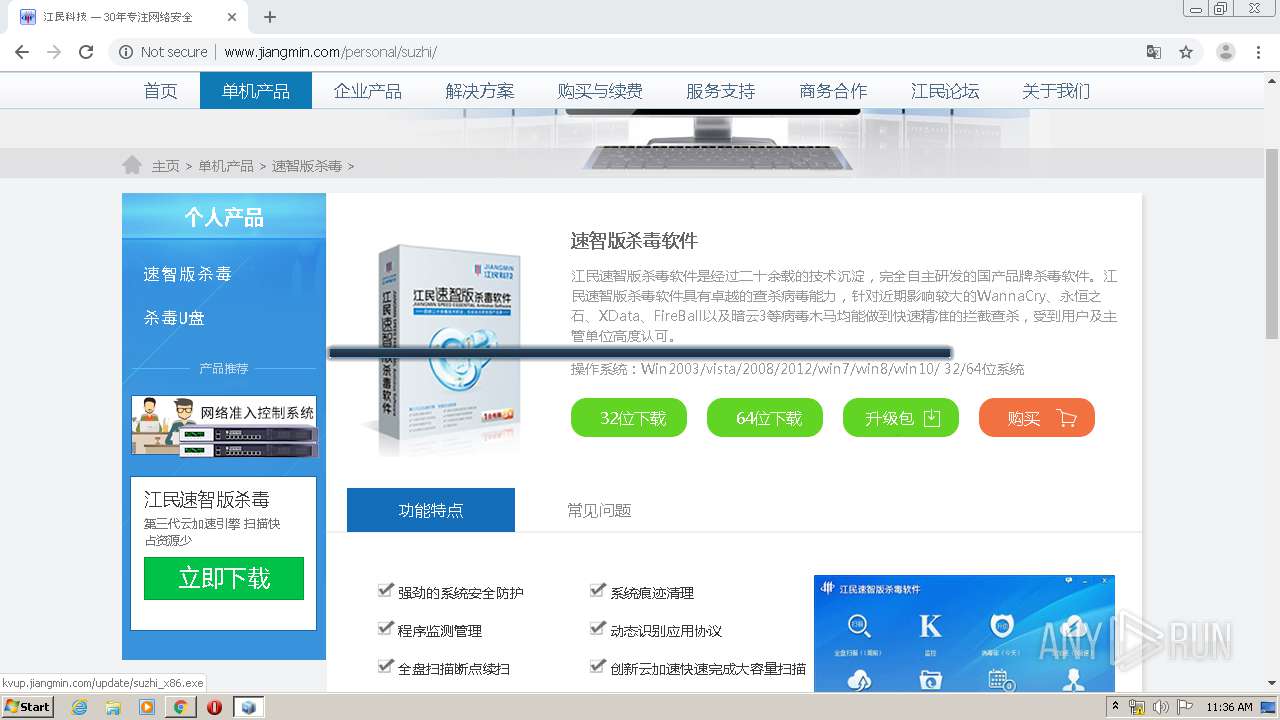Open Chrome three-dot menu
1280x720 pixels.
click(1259, 52)
